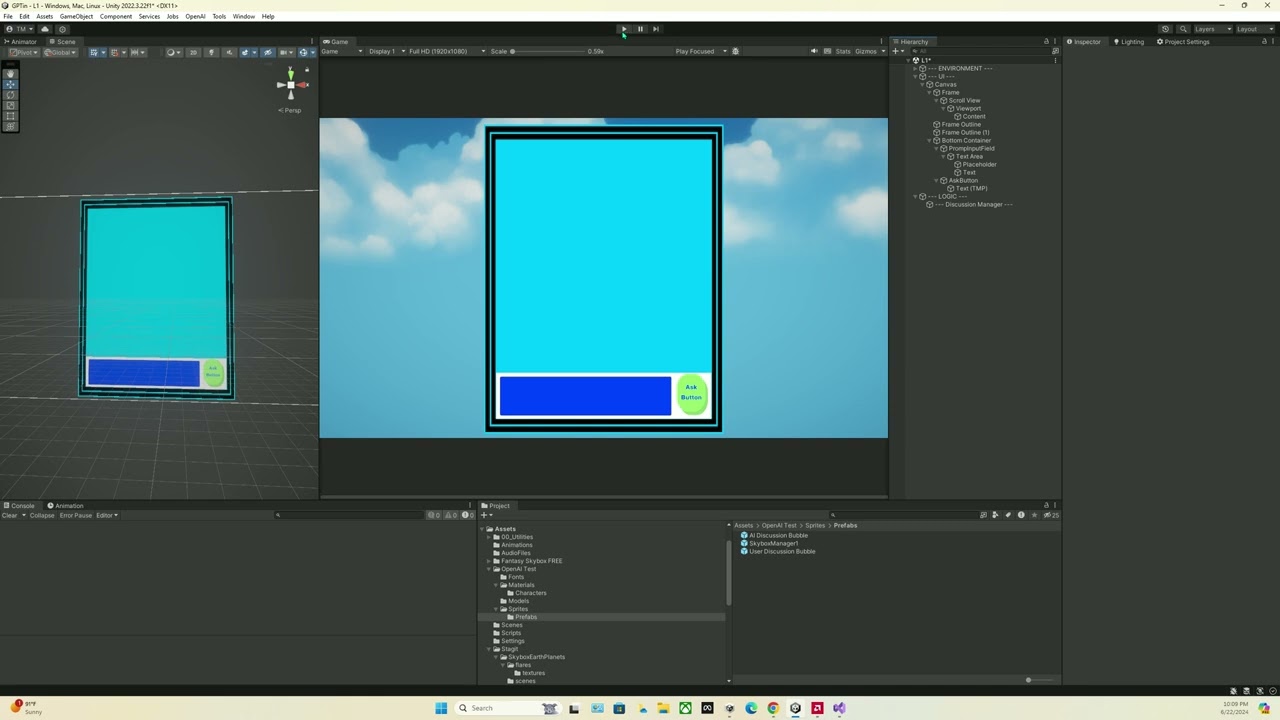The image size is (1280, 720).
Task: Click the Pause button
Action: [x=640, y=29]
